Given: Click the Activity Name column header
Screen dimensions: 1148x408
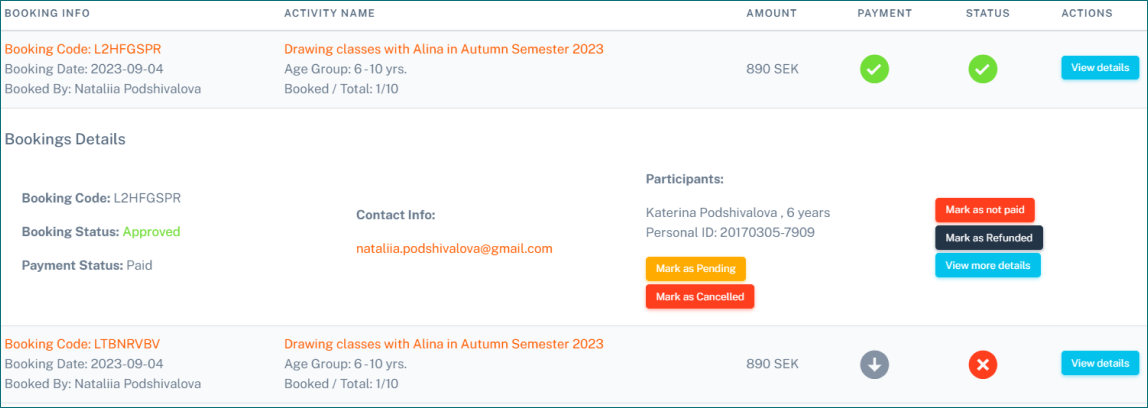Looking at the screenshot, I should point(329,13).
